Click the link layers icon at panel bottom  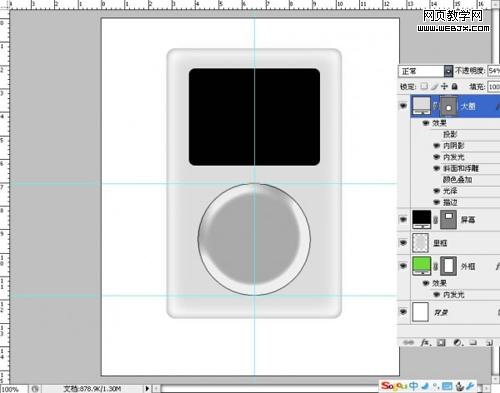click(x=408, y=342)
